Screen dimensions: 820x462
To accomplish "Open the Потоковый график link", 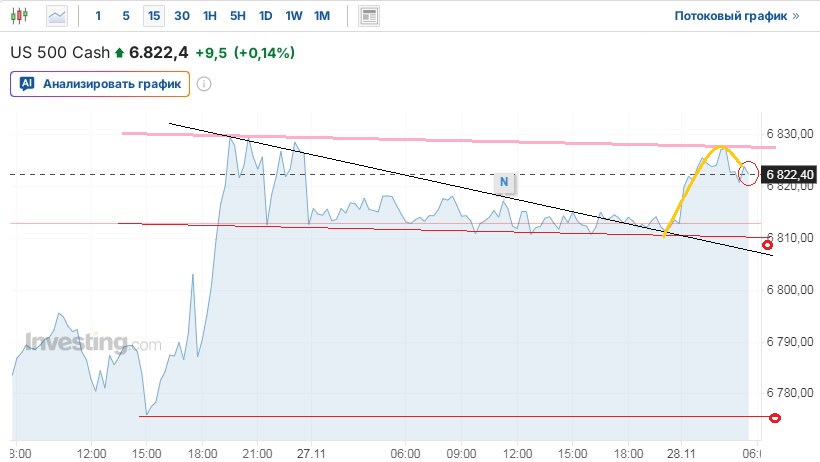I will (730, 16).
